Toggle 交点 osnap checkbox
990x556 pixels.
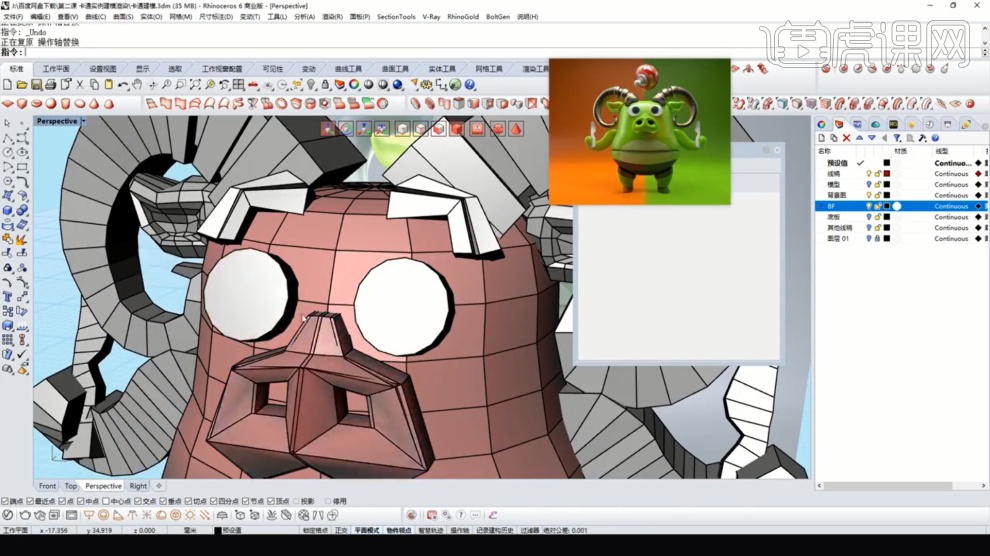[x=138, y=501]
